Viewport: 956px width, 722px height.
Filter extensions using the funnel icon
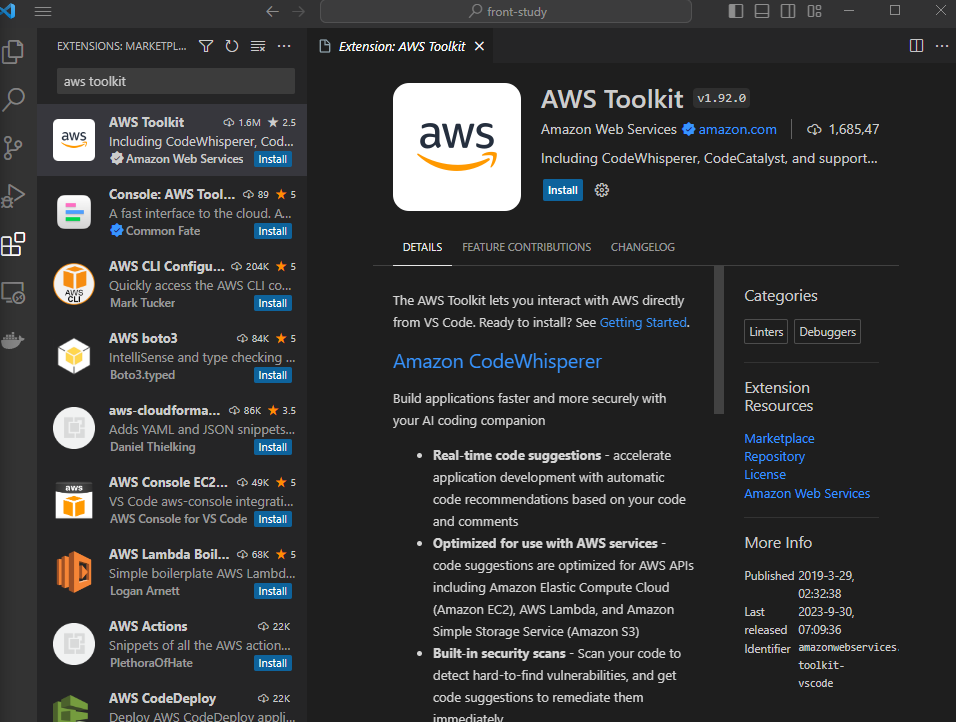206,46
